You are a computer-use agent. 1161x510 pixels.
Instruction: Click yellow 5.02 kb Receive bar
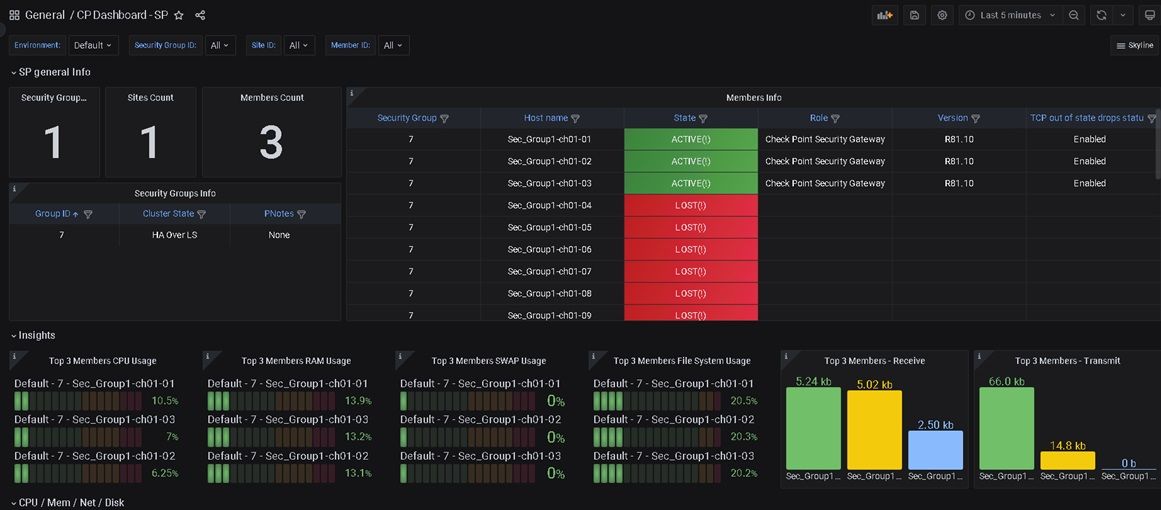[x=874, y=430]
